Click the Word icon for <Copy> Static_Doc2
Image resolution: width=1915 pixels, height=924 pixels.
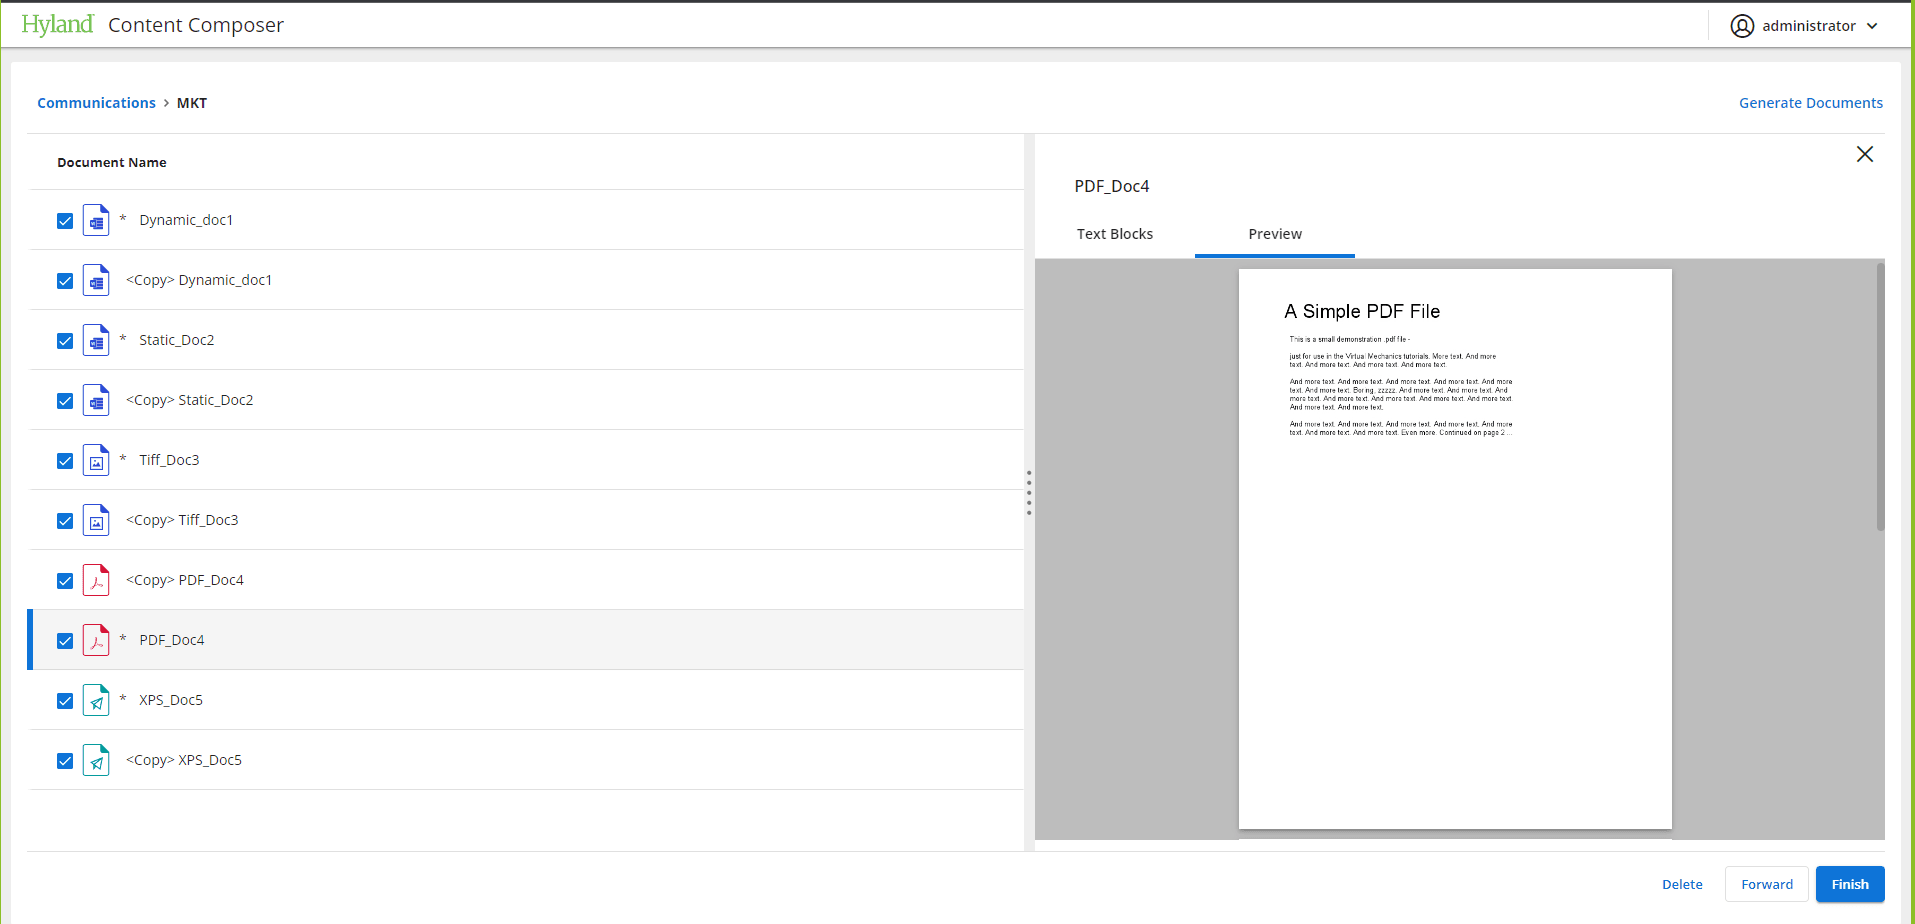[x=96, y=400]
